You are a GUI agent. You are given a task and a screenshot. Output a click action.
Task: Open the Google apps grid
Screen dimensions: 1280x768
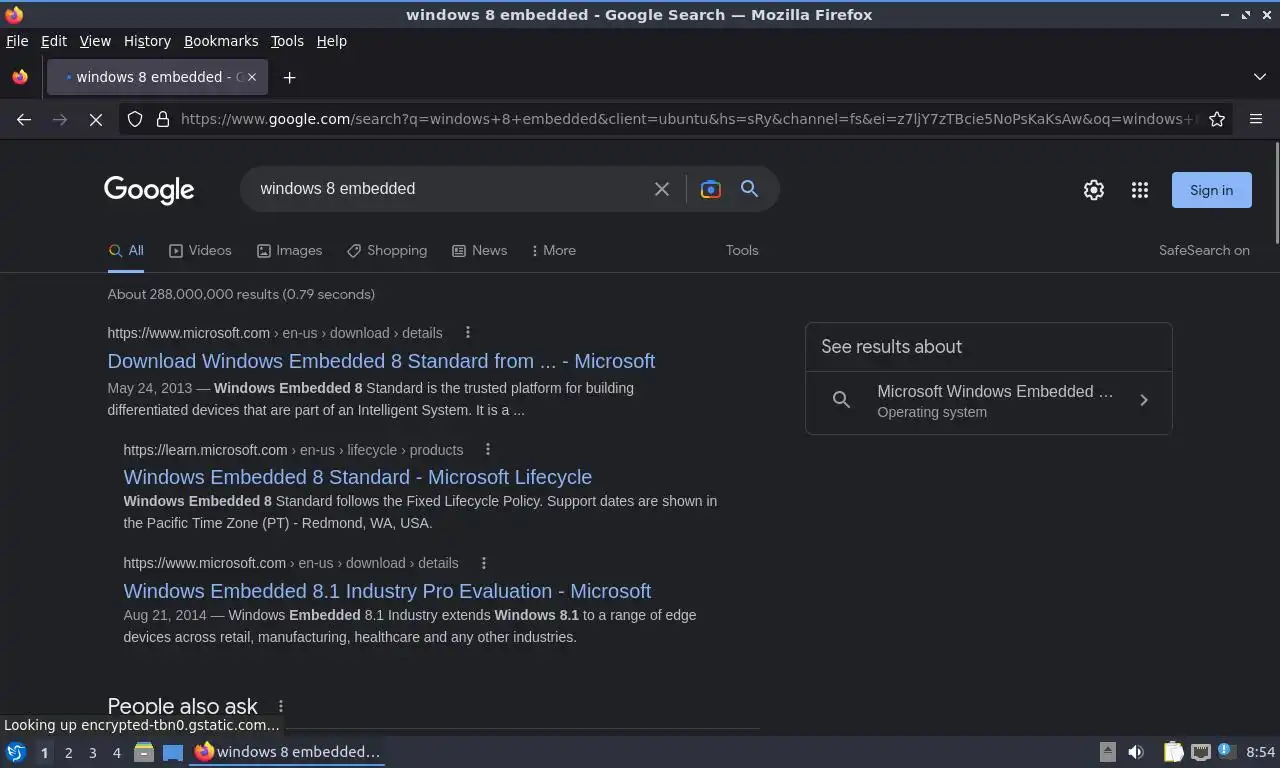[x=1140, y=190]
